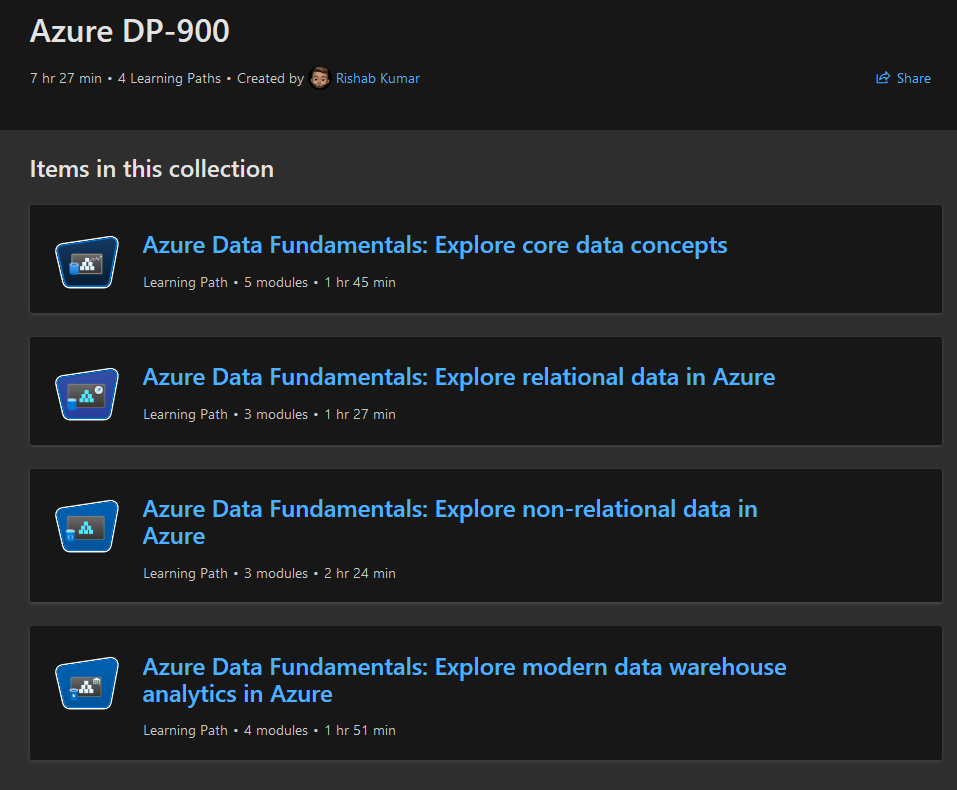Open Explore non-relational data in Azure path

tap(450, 523)
